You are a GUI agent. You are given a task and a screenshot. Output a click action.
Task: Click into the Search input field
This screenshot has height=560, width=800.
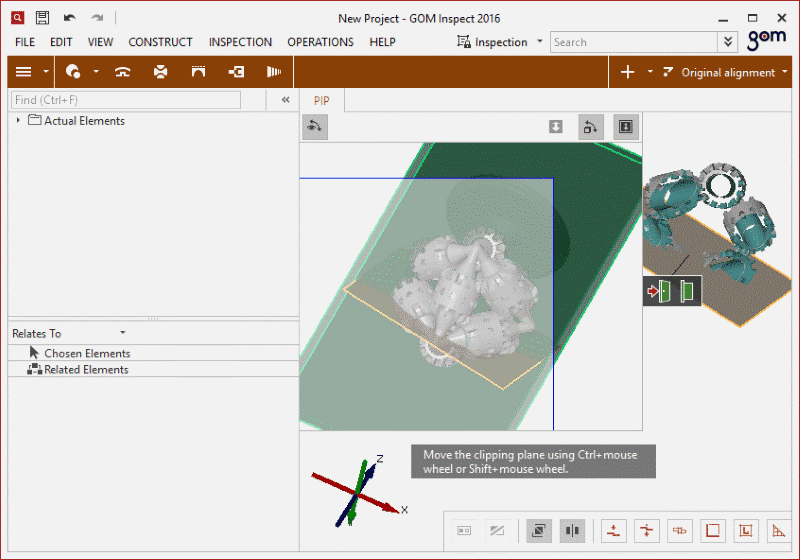pyautogui.click(x=634, y=42)
